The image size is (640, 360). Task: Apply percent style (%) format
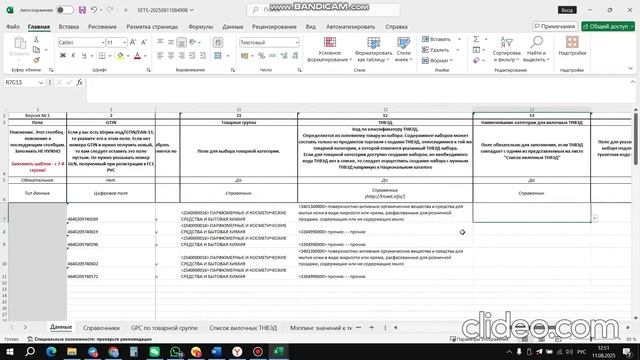(262, 56)
